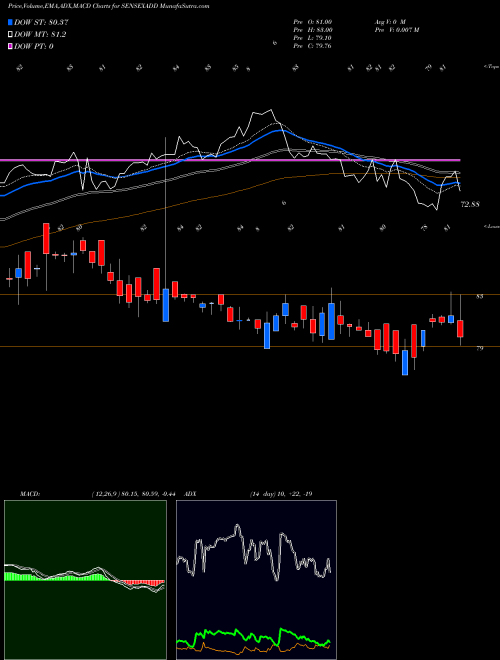Click the 'MACD:' panel heading

[x=29, y=494]
